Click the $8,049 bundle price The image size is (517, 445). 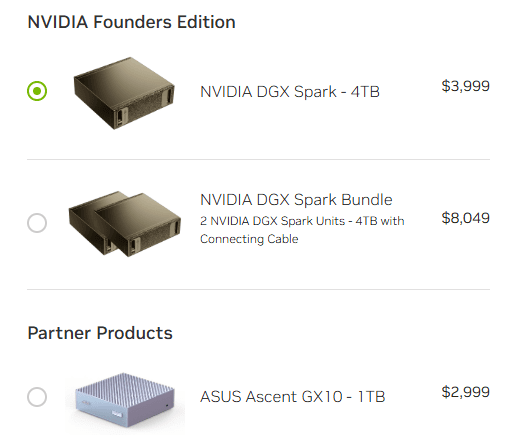pyautogui.click(x=465, y=218)
